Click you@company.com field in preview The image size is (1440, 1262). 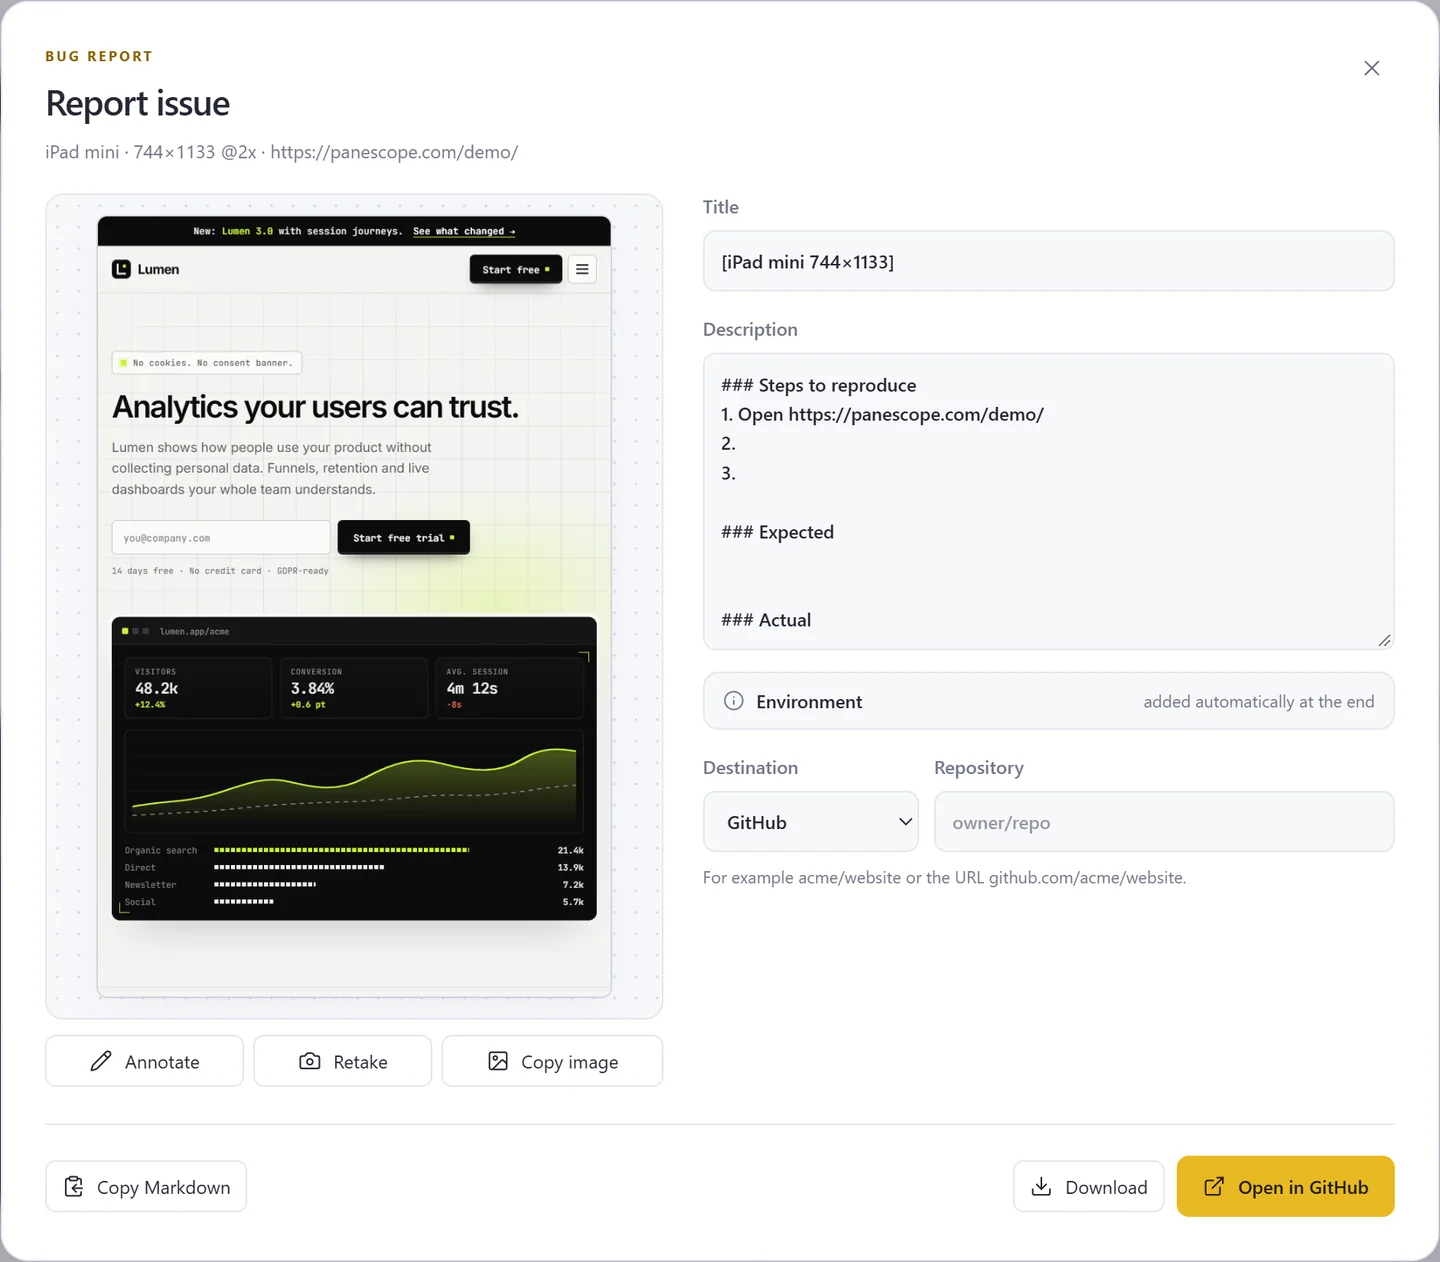[221, 538]
